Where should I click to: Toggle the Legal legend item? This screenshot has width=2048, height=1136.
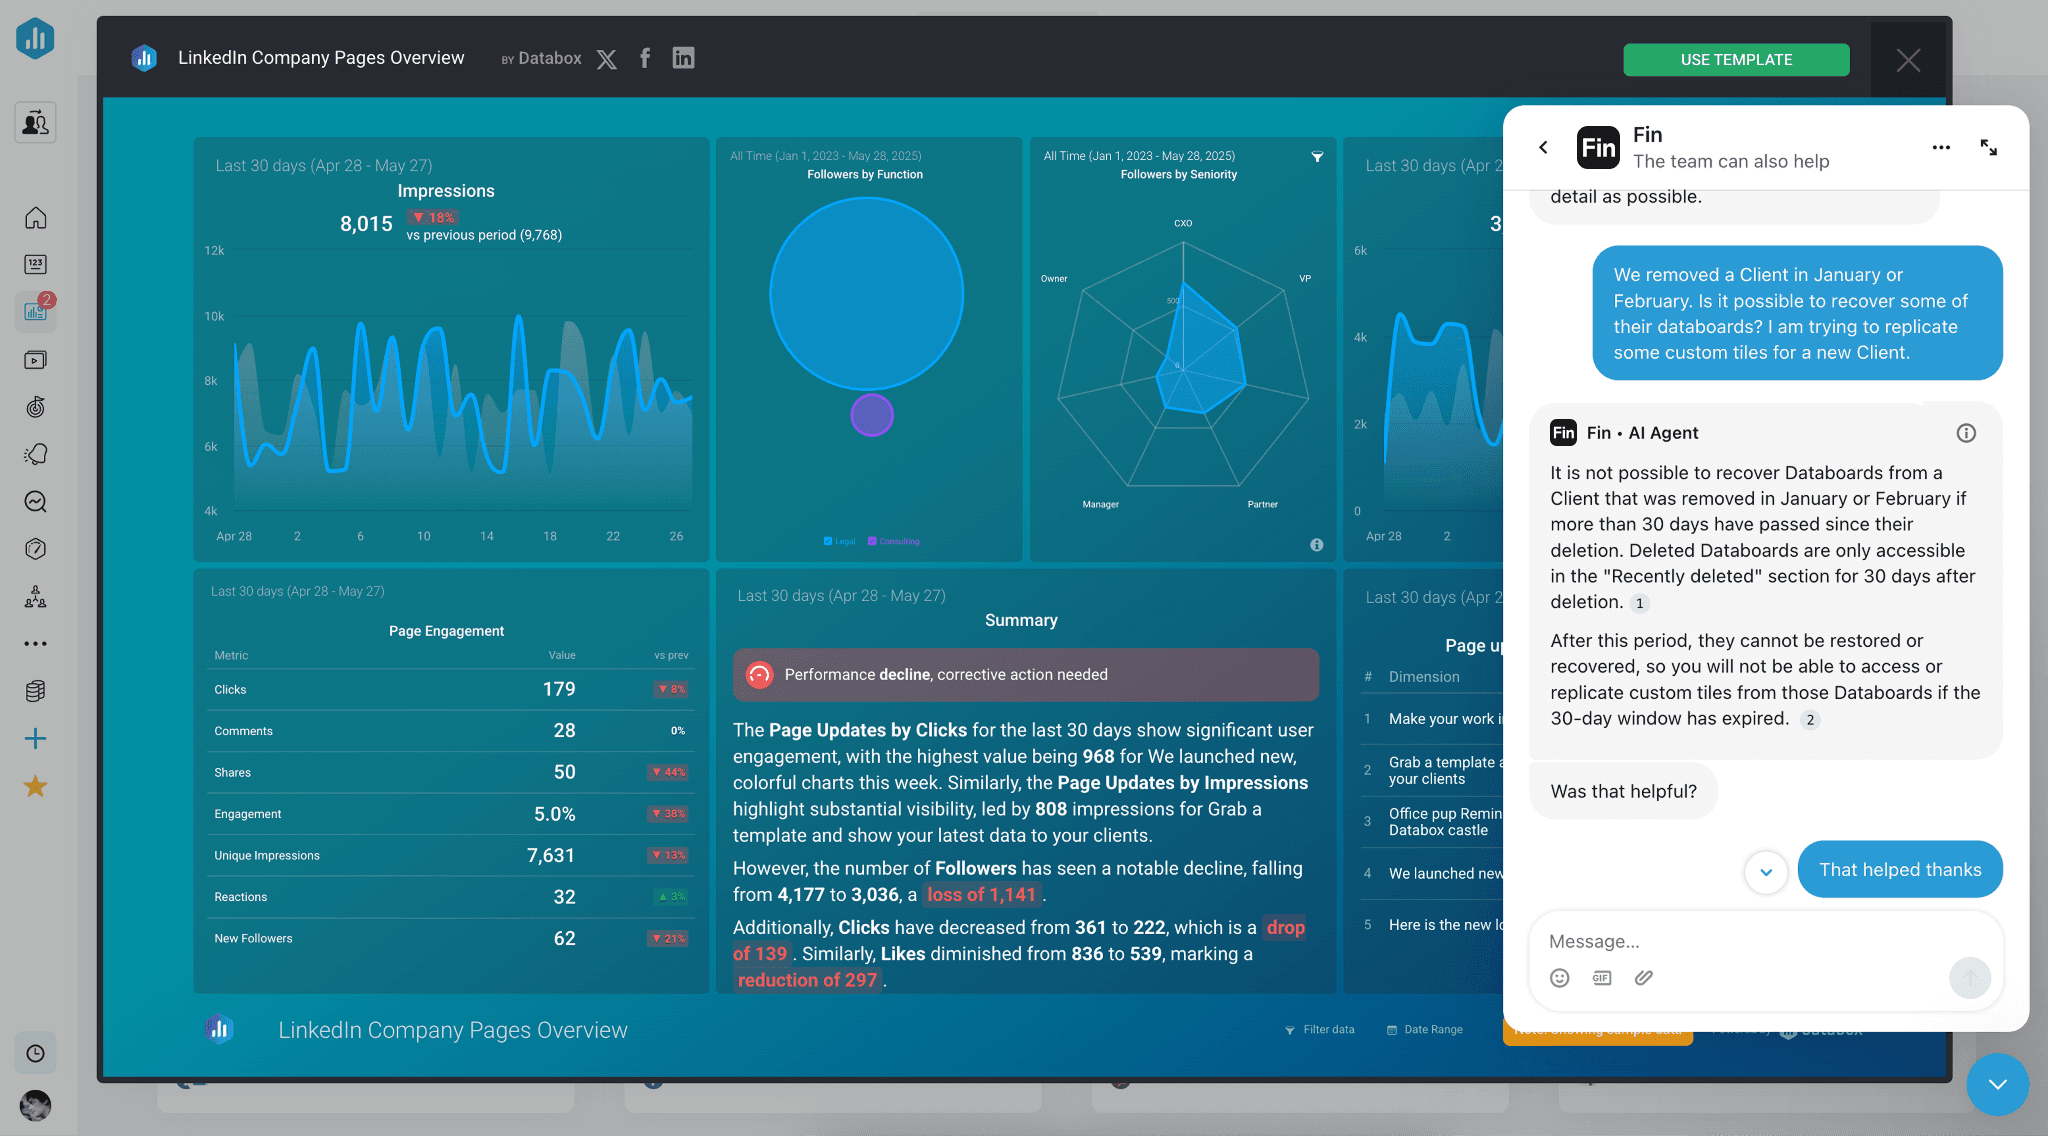tap(840, 541)
